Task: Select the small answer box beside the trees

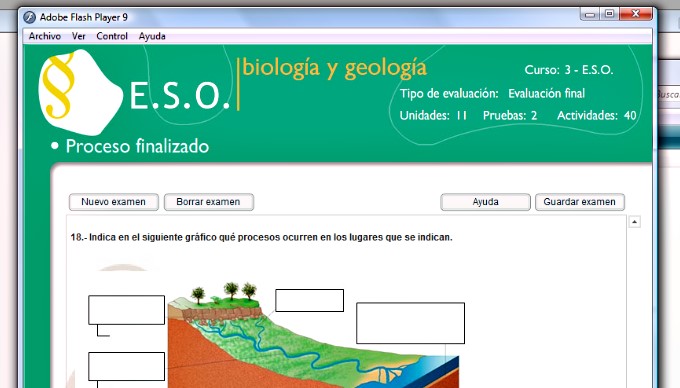Action: 310,300
